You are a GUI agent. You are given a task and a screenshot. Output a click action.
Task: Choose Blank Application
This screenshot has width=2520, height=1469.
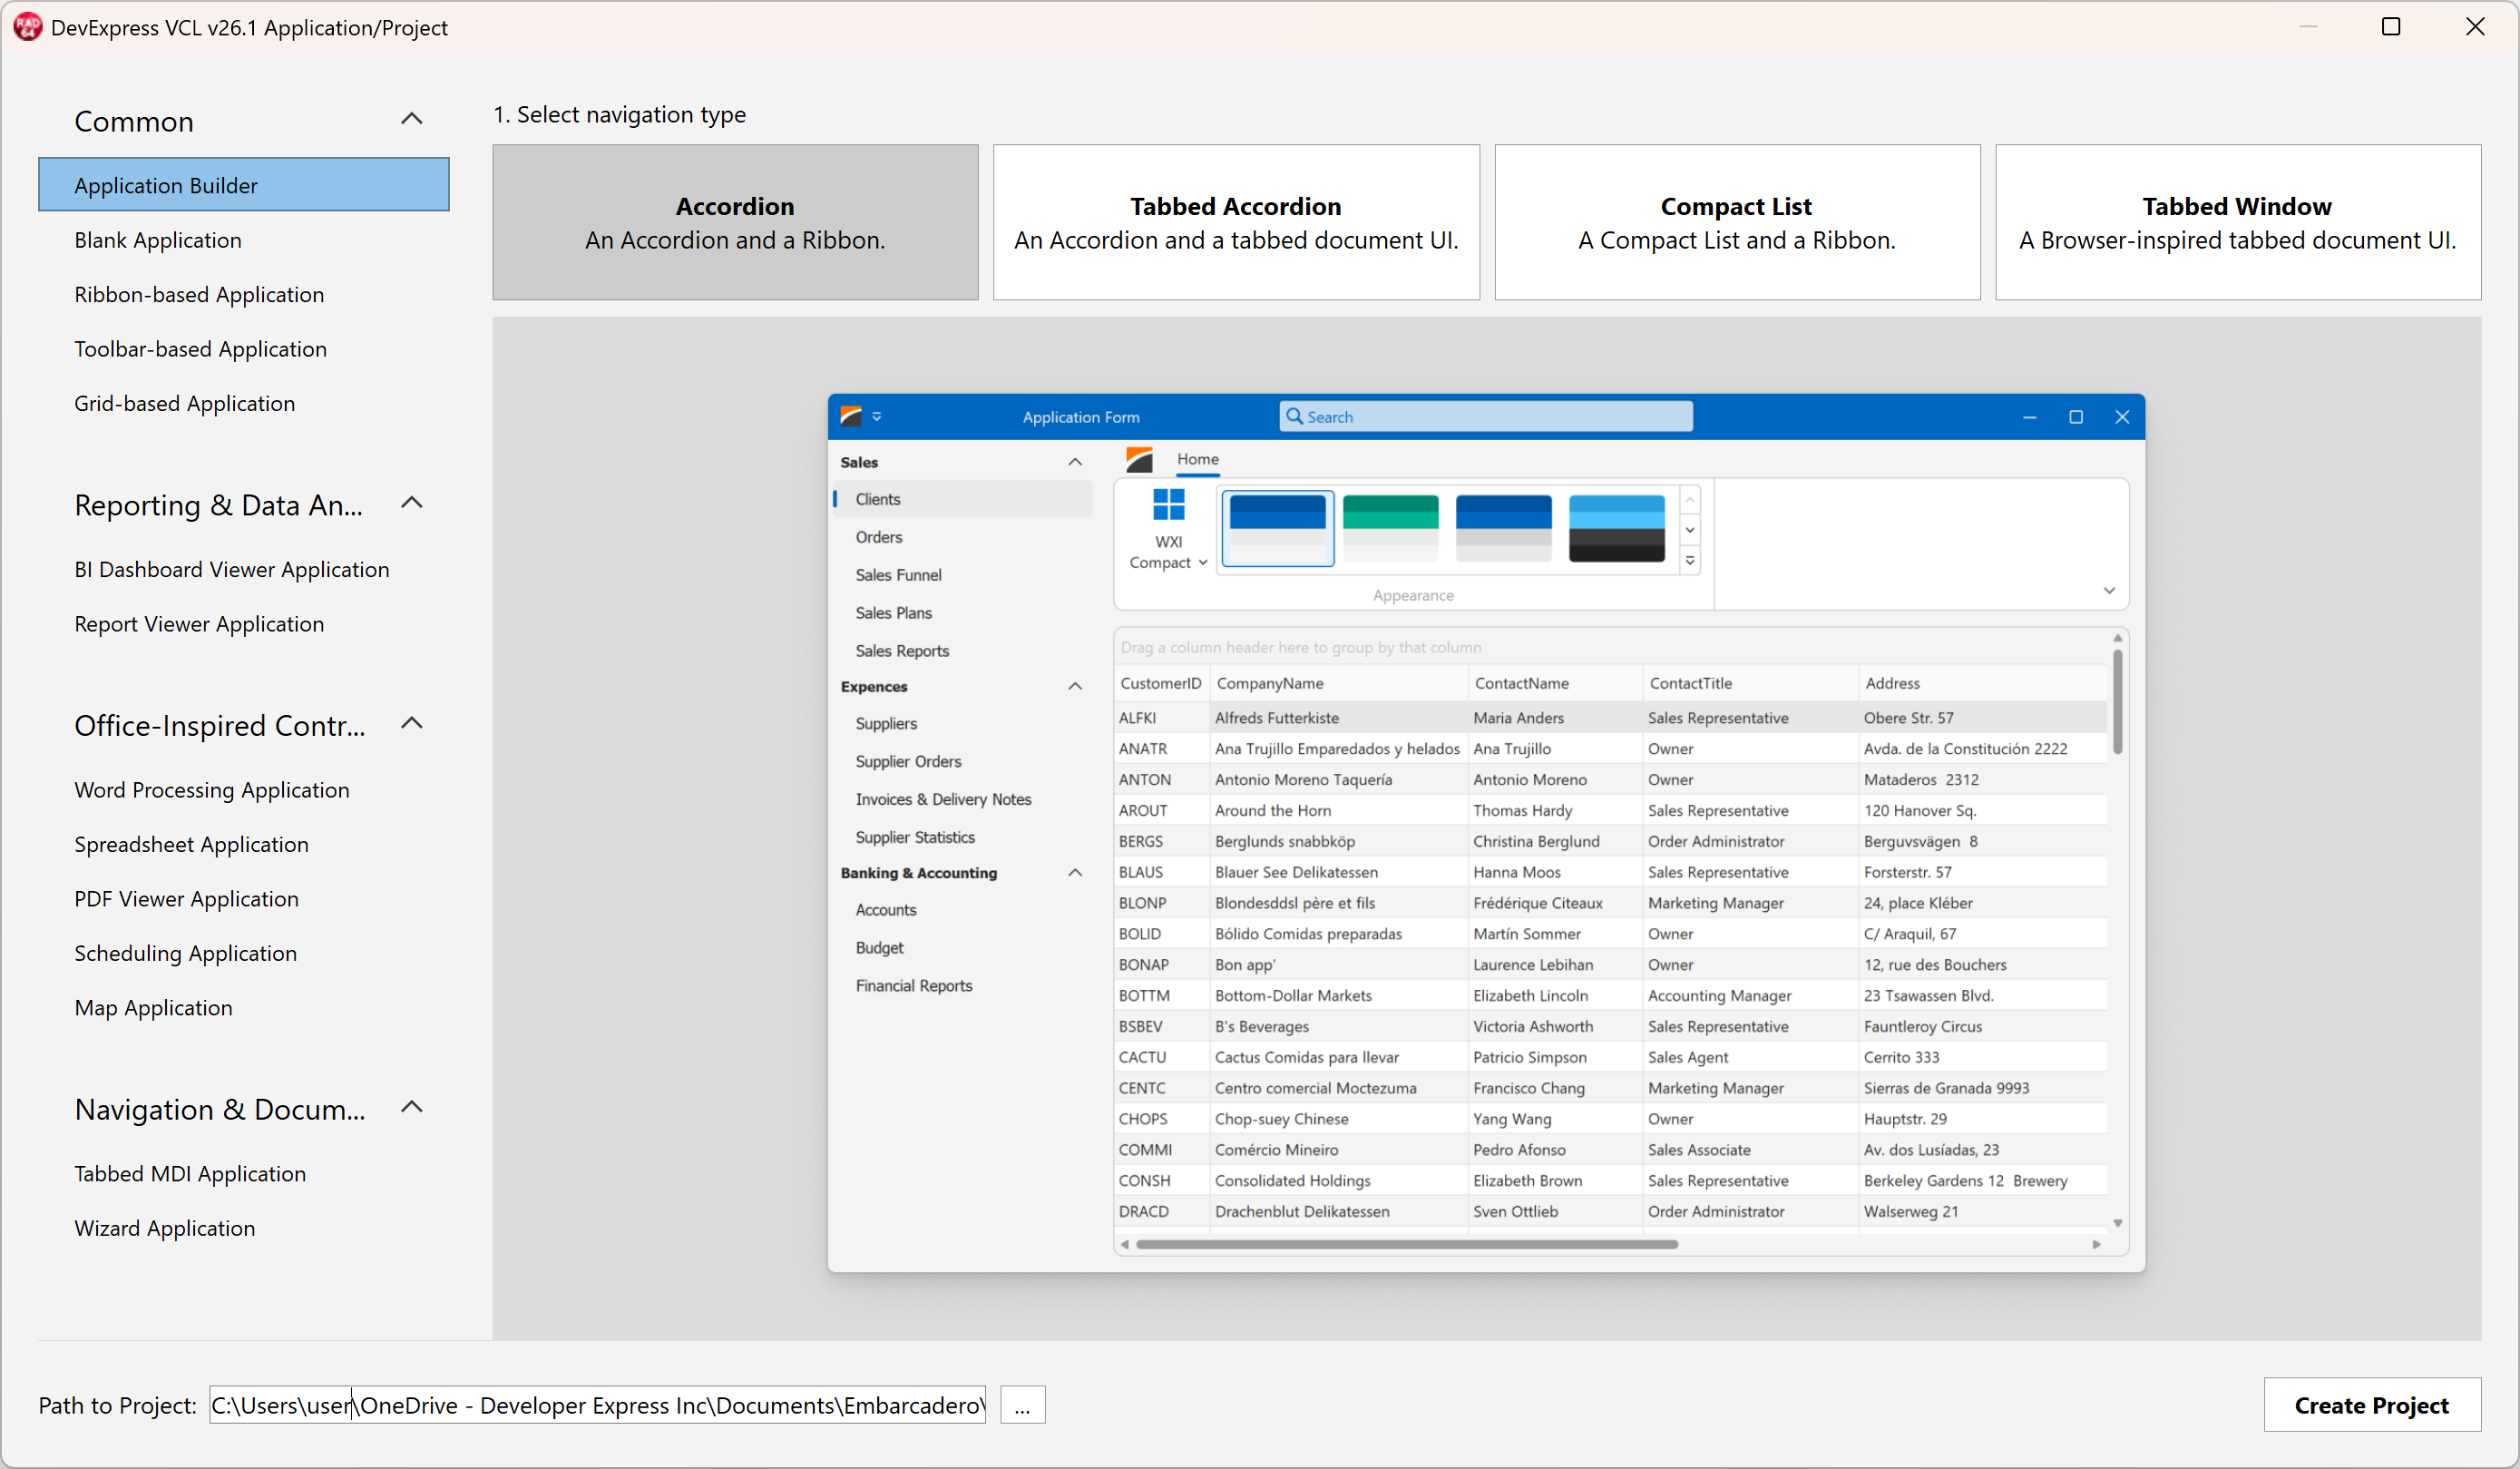click(x=244, y=240)
